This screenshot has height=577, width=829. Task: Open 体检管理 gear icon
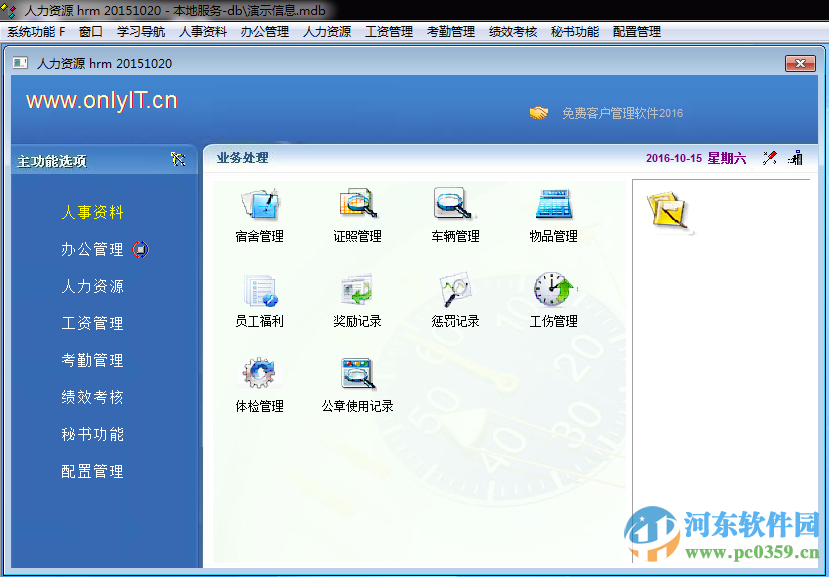260,374
